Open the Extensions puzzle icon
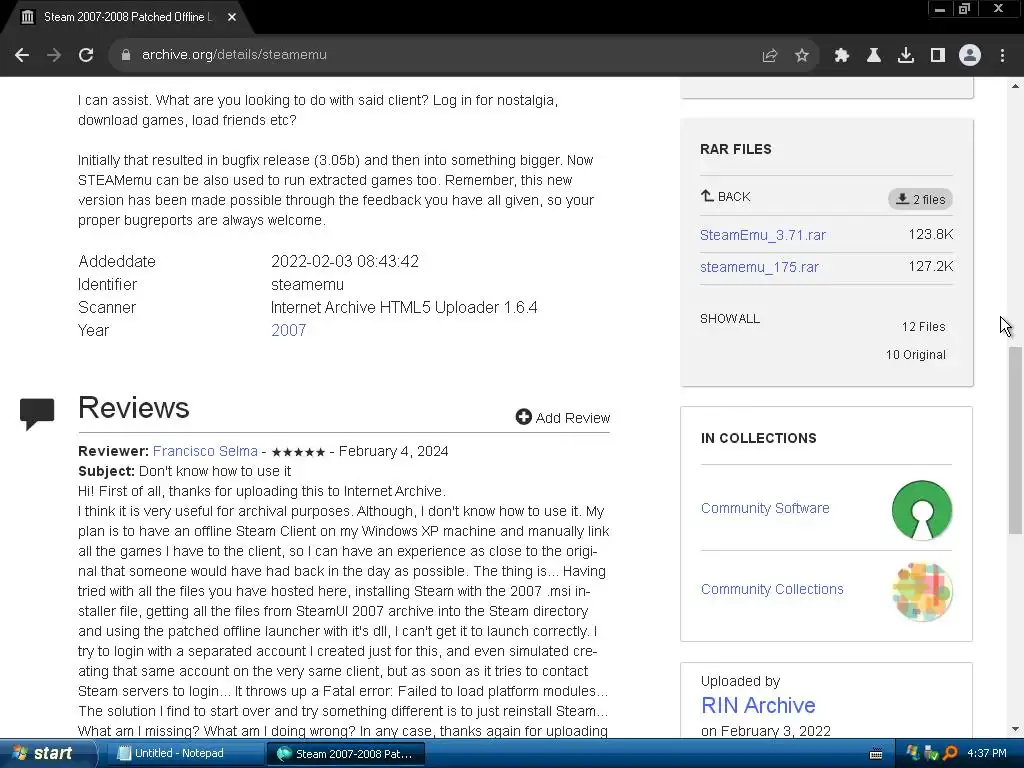Viewport: 1024px width, 768px height. (842, 56)
